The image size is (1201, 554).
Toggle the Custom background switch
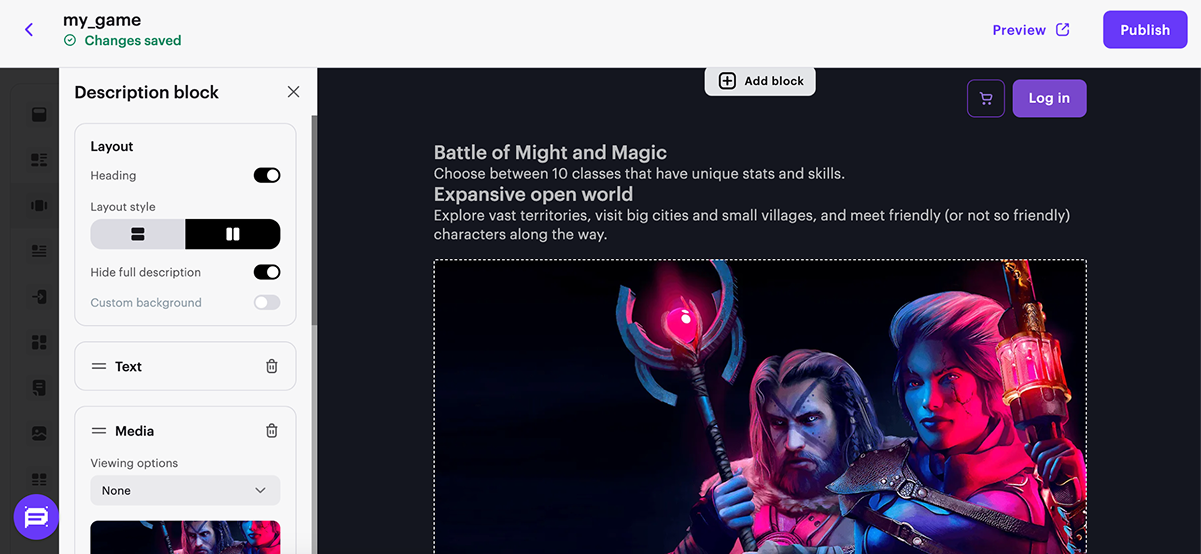pos(267,302)
